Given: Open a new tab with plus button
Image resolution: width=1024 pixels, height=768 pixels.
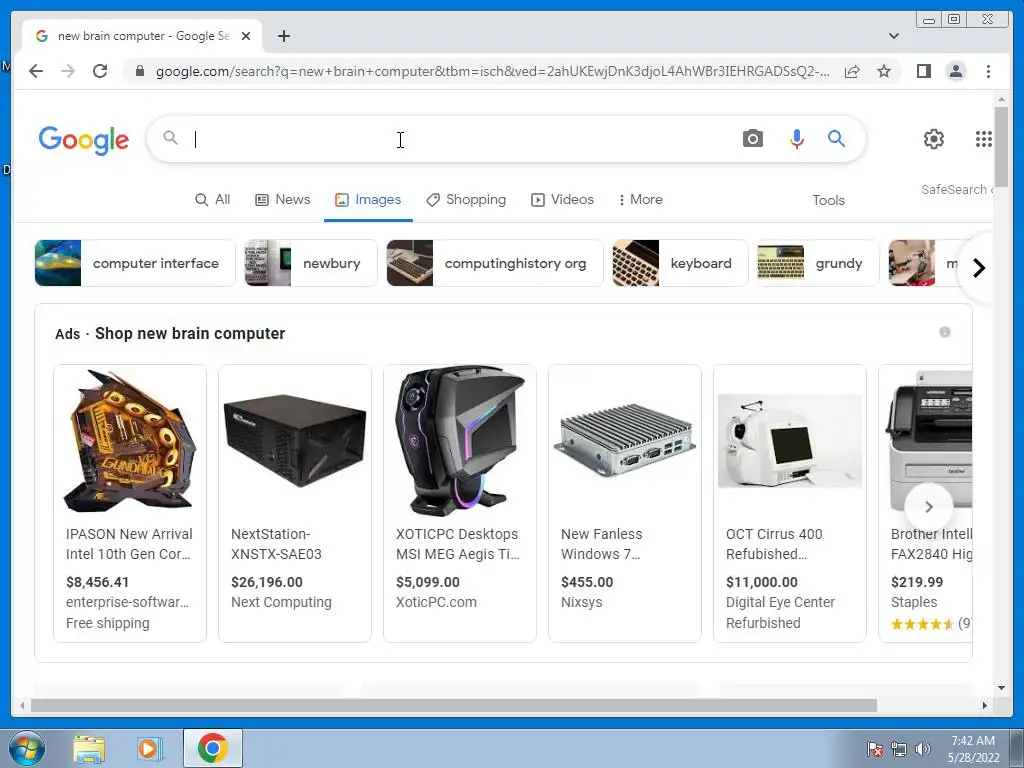Looking at the screenshot, I should click(x=283, y=36).
